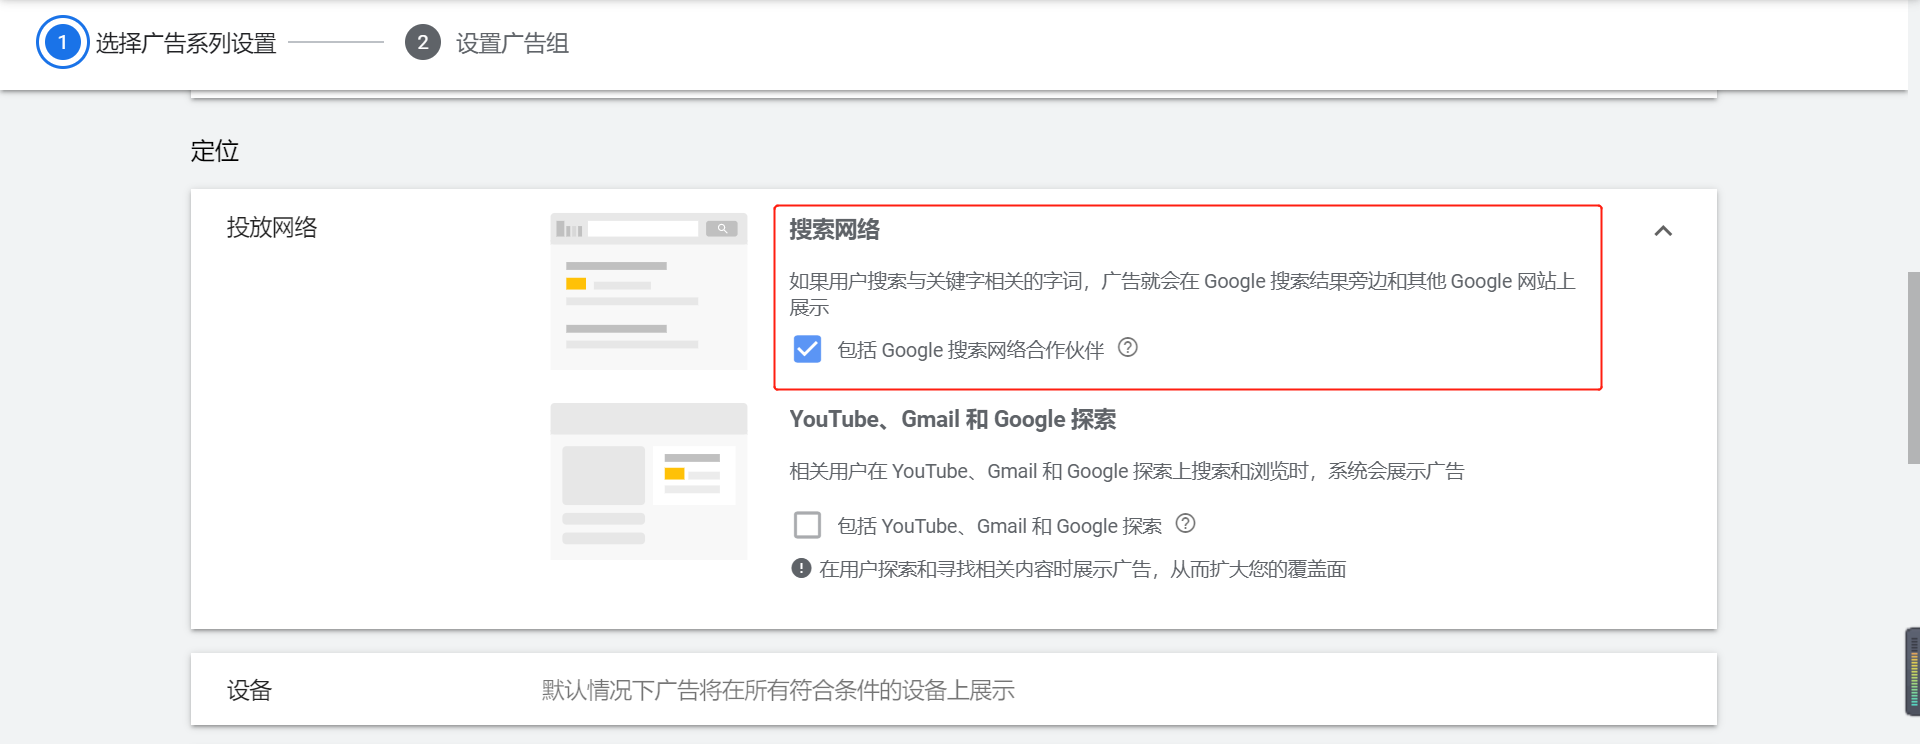Expand the 设备 settings row
The image size is (1920, 744).
[x=954, y=689]
